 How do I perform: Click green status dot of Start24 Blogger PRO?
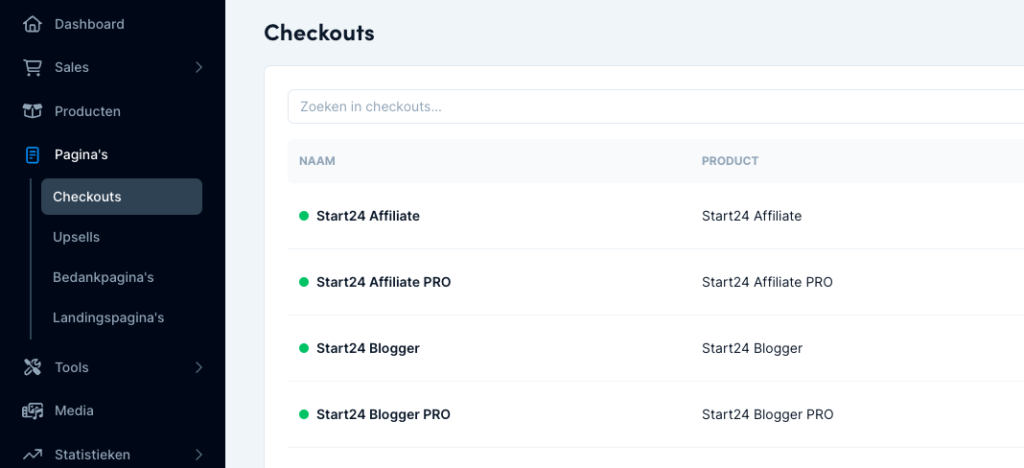point(304,415)
